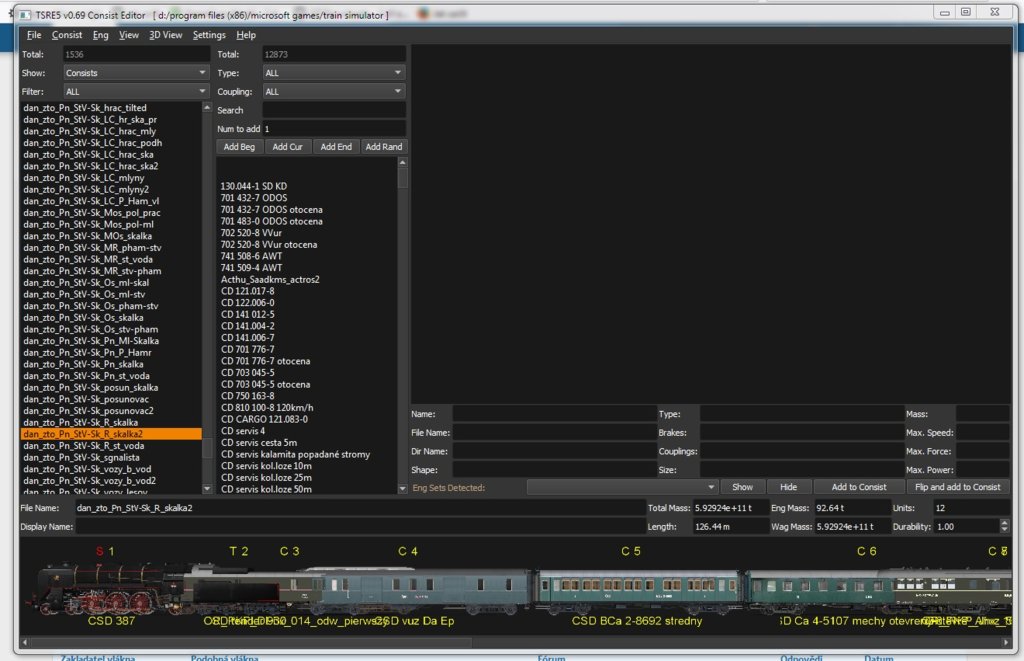
Task: Click the File Name field of consist
Action: pyautogui.click(x=360, y=508)
